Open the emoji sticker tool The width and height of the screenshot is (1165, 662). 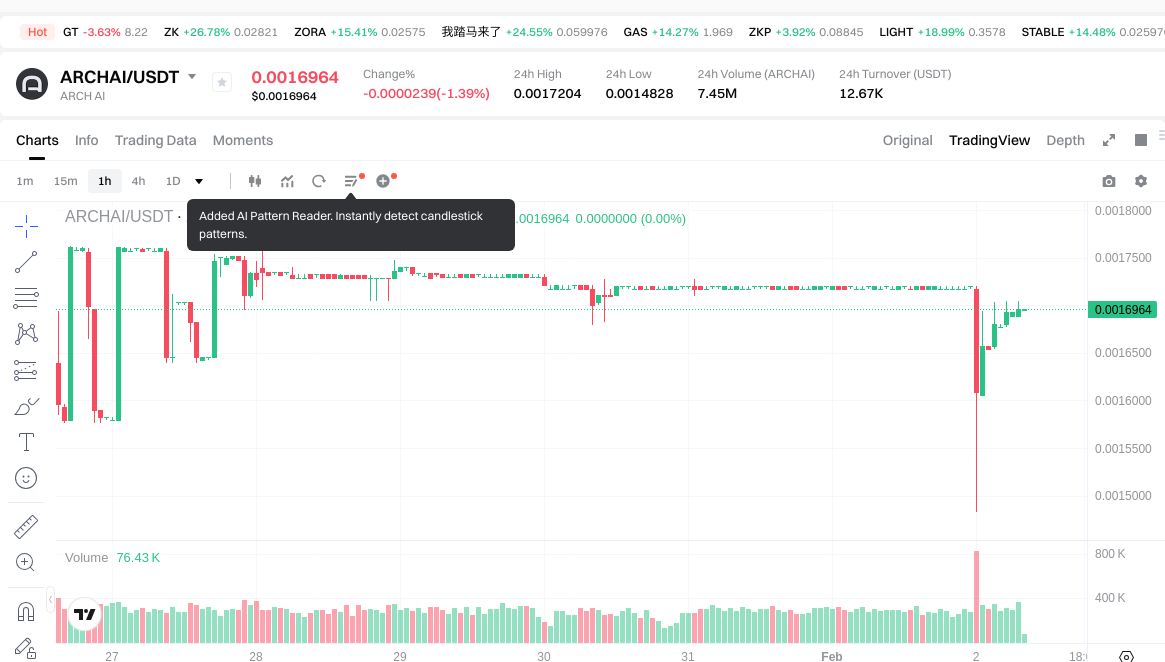click(x=26, y=478)
